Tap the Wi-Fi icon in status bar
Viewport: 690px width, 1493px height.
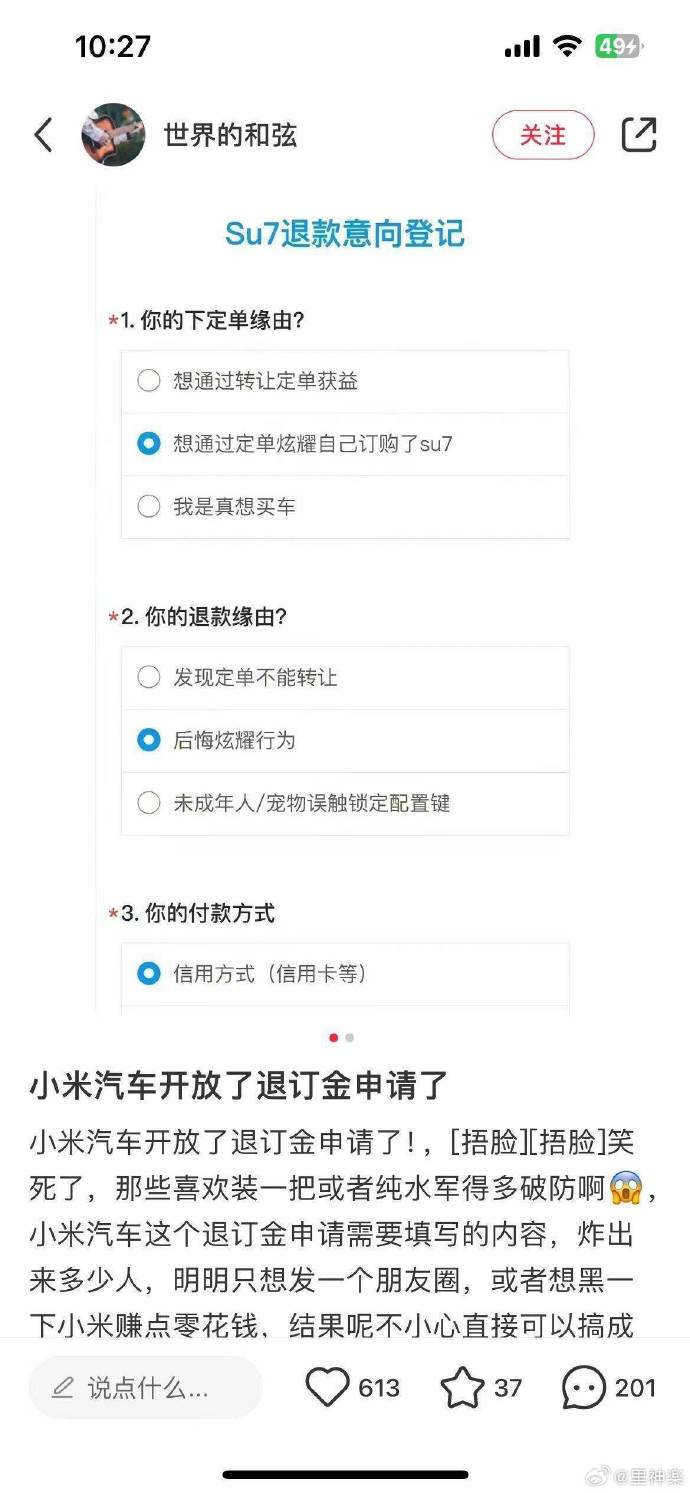coord(568,46)
